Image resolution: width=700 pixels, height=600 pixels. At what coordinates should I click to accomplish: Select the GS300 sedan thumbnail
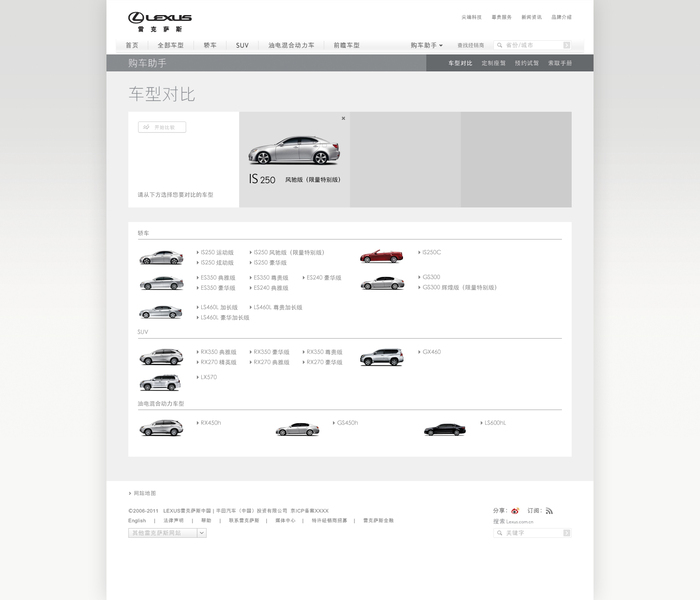(383, 283)
